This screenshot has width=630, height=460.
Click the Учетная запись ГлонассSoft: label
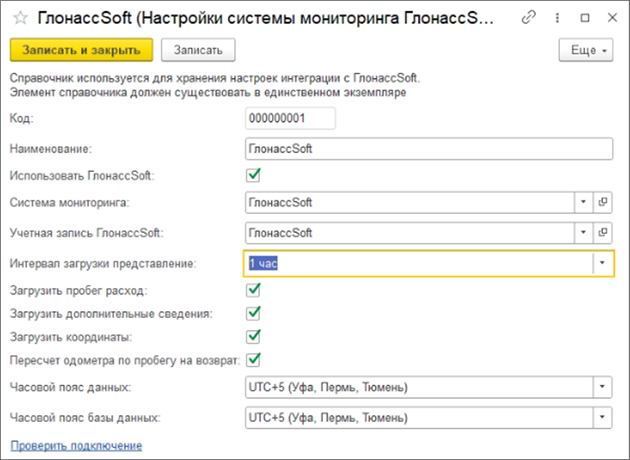click(86, 233)
